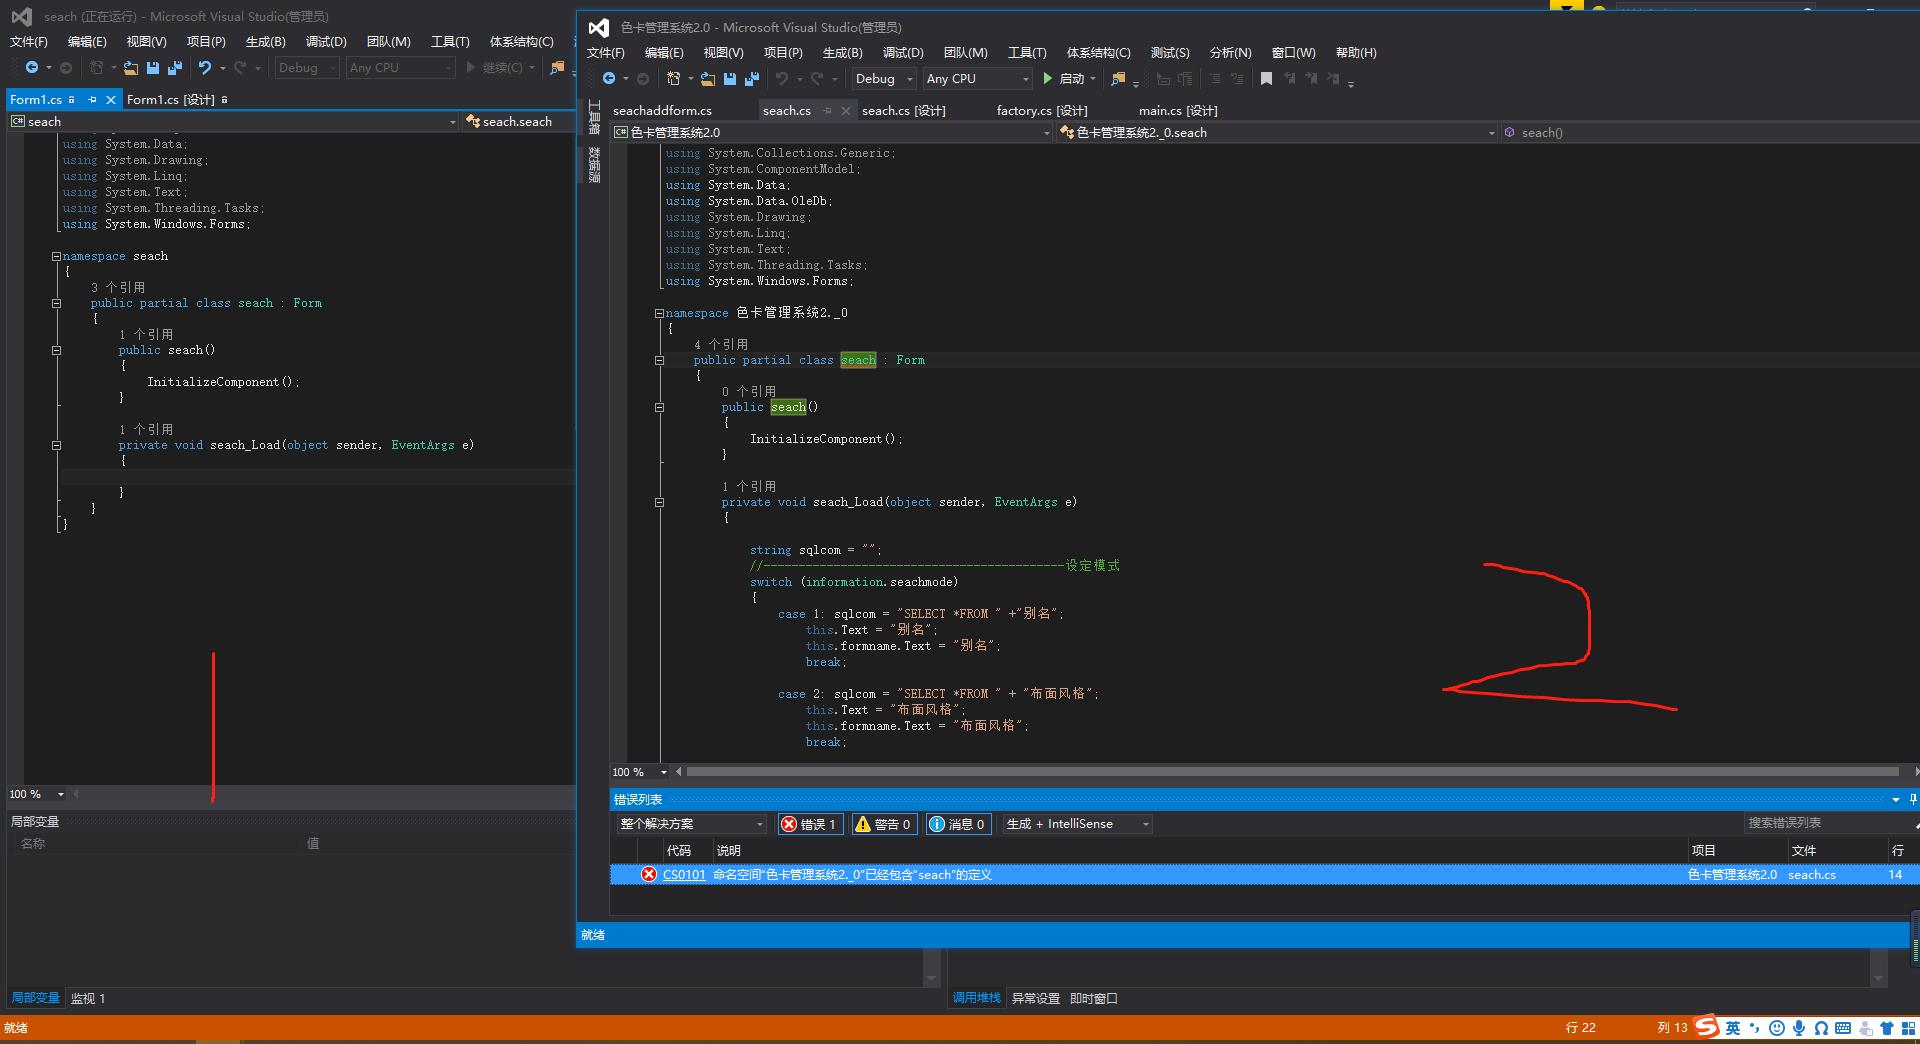The image size is (1920, 1044).
Task: Click Save All icon in back seach window
Action: pos(175,67)
